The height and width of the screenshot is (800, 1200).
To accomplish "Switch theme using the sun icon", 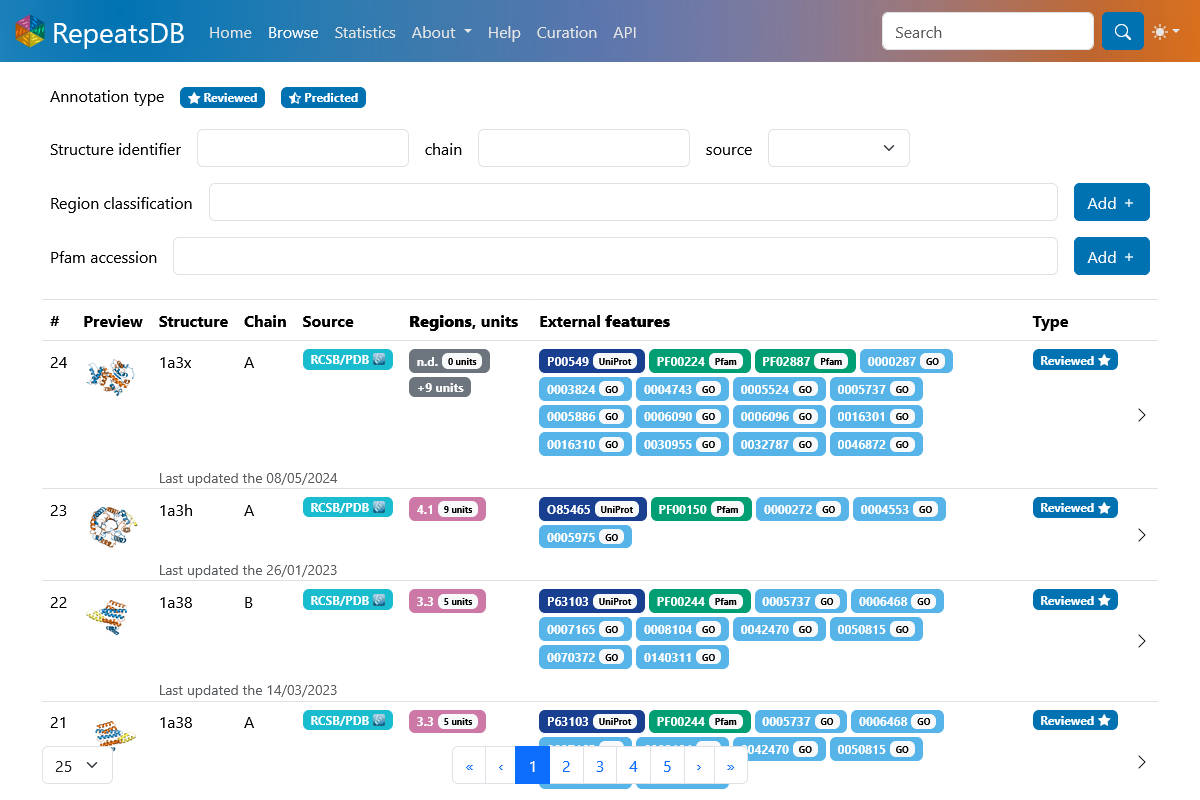I will [1160, 31].
